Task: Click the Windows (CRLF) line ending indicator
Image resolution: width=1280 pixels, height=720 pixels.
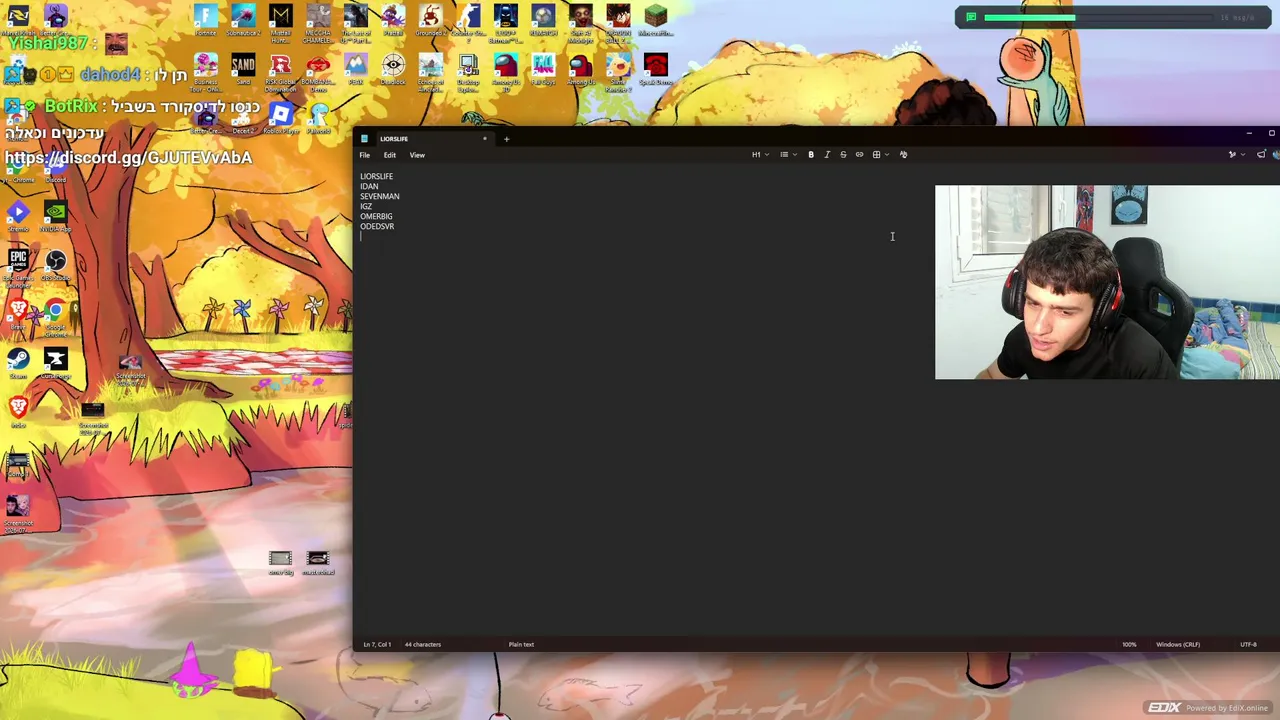Action: pos(1178,645)
